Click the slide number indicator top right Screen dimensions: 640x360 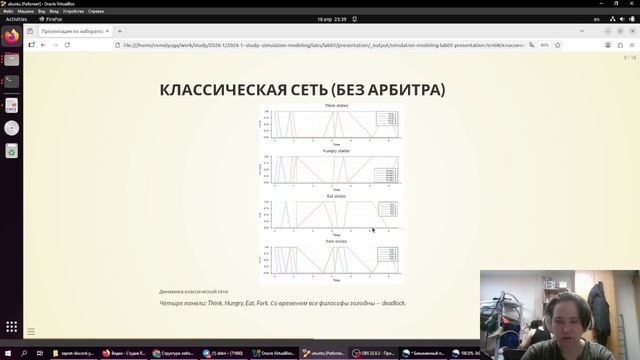[630, 58]
